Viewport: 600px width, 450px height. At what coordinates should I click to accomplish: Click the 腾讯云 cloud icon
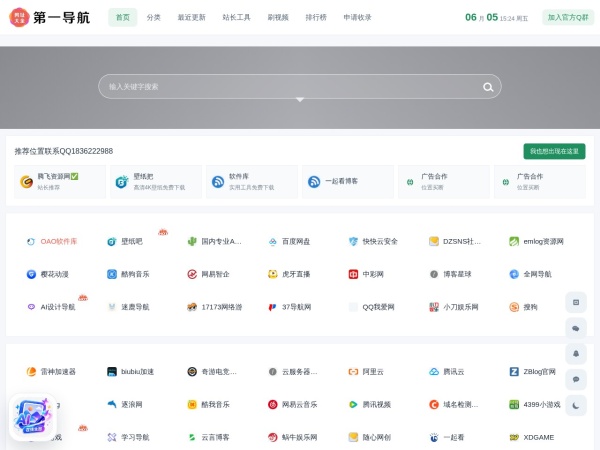tap(434, 372)
